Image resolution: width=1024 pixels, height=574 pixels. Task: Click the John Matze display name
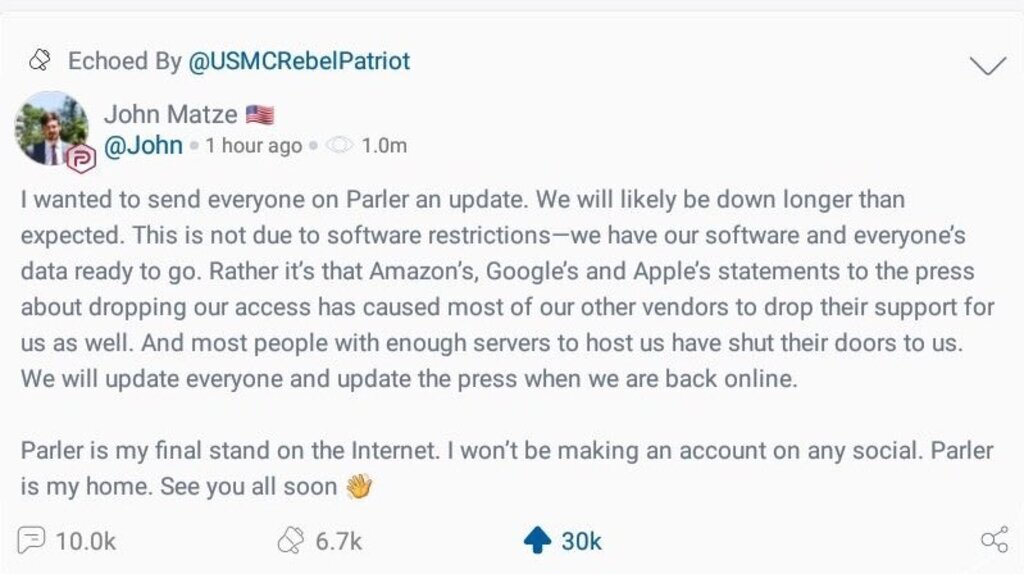(x=170, y=114)
